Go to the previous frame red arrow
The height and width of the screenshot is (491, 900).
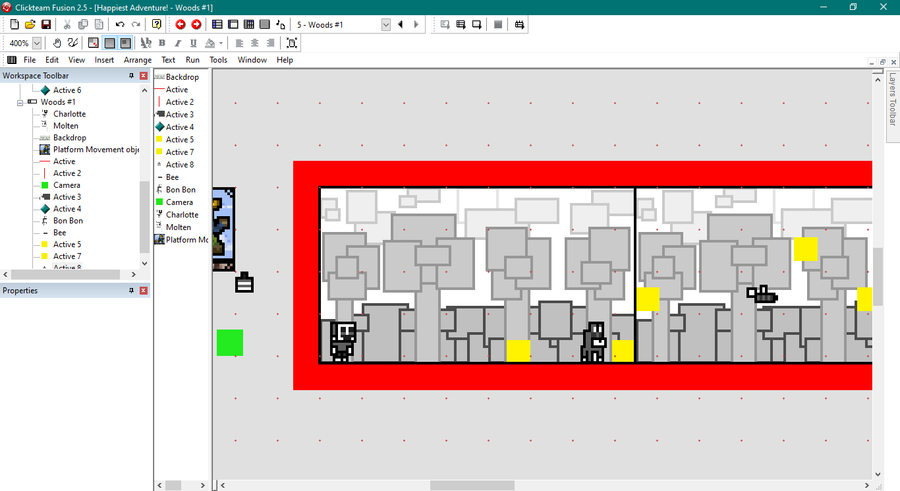point(180,25)
